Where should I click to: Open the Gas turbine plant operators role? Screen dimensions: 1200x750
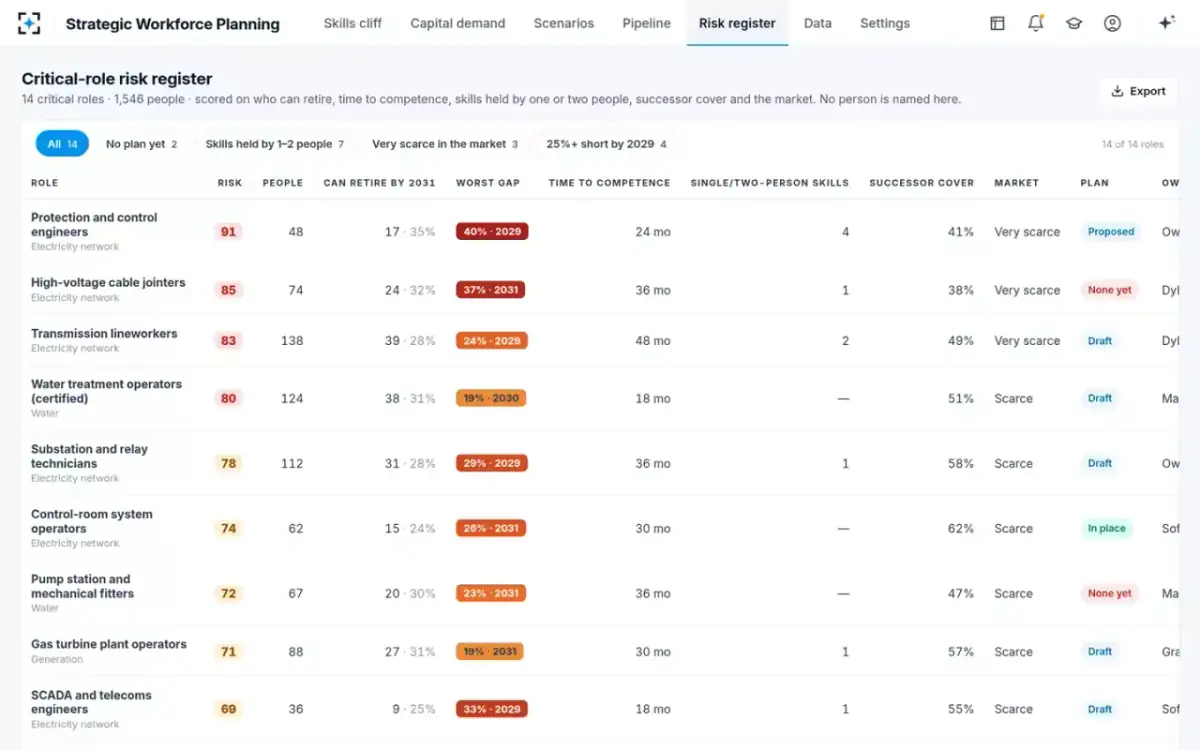click(109, 645)
